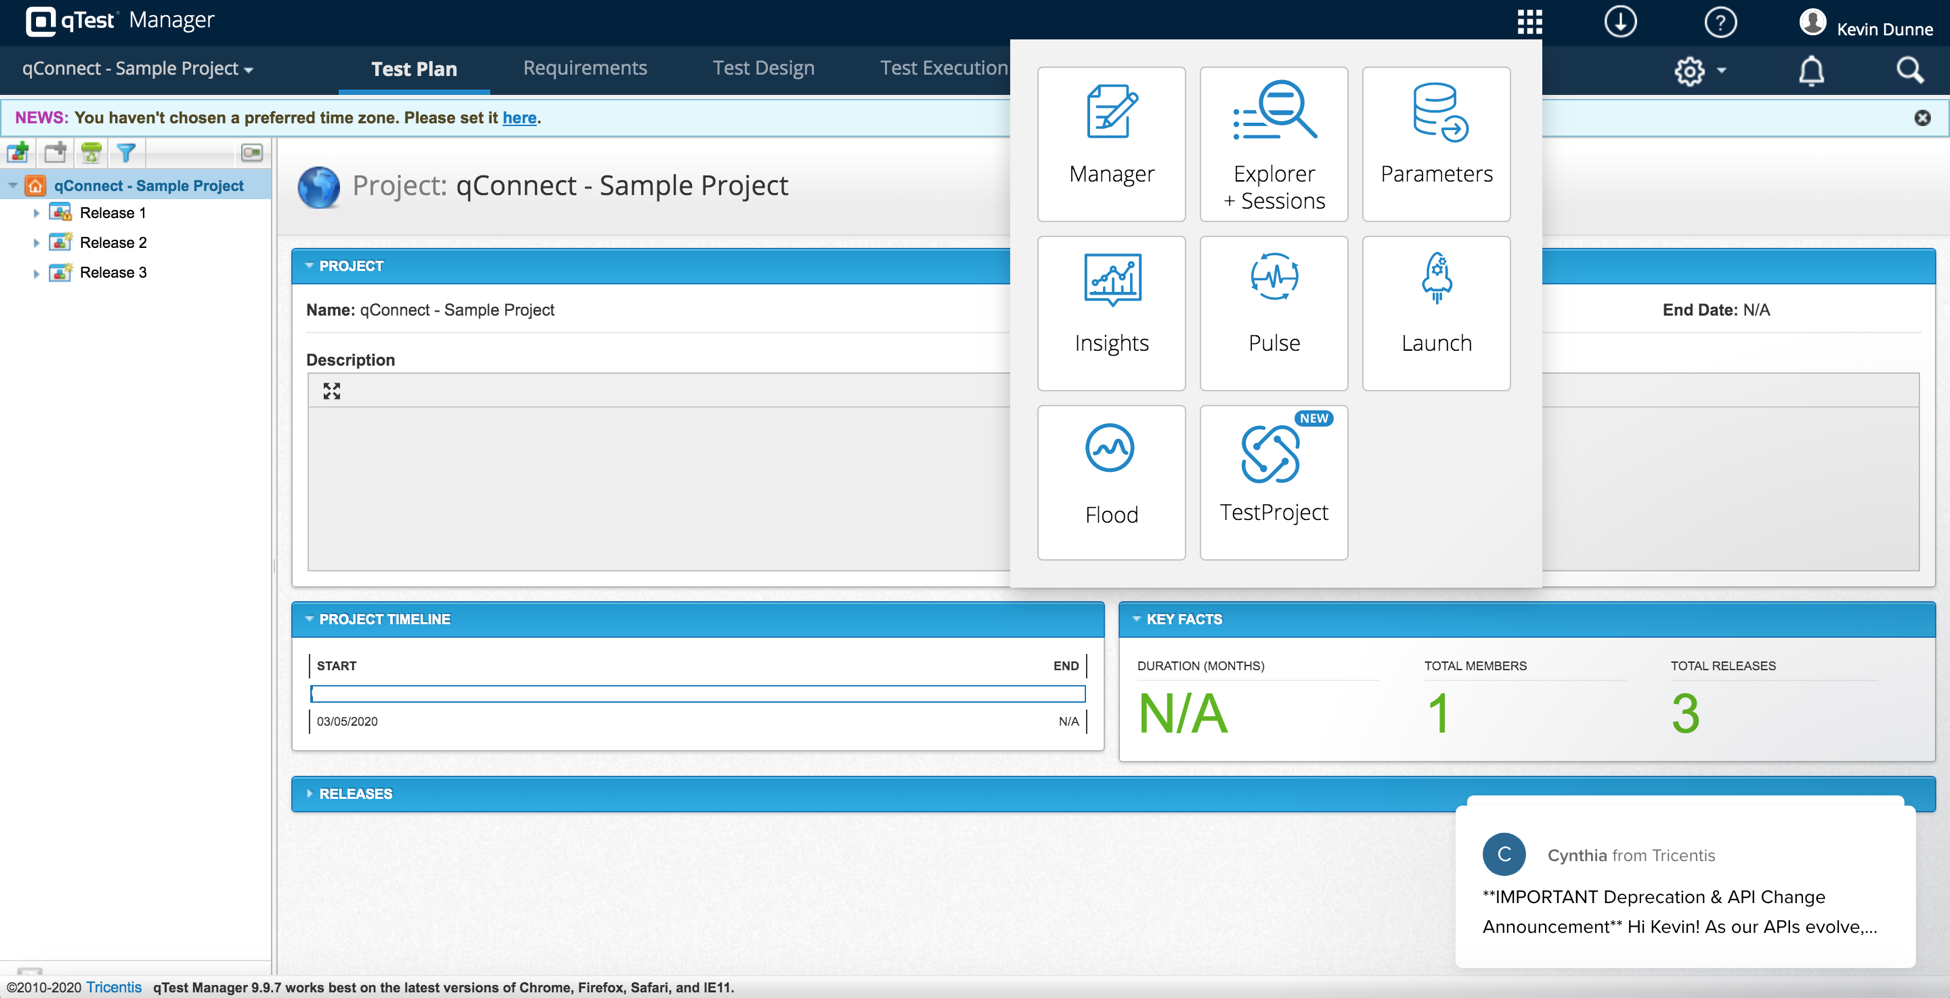
Task: Switch to the Test Design tab
Action: click(x=763, y=68)
